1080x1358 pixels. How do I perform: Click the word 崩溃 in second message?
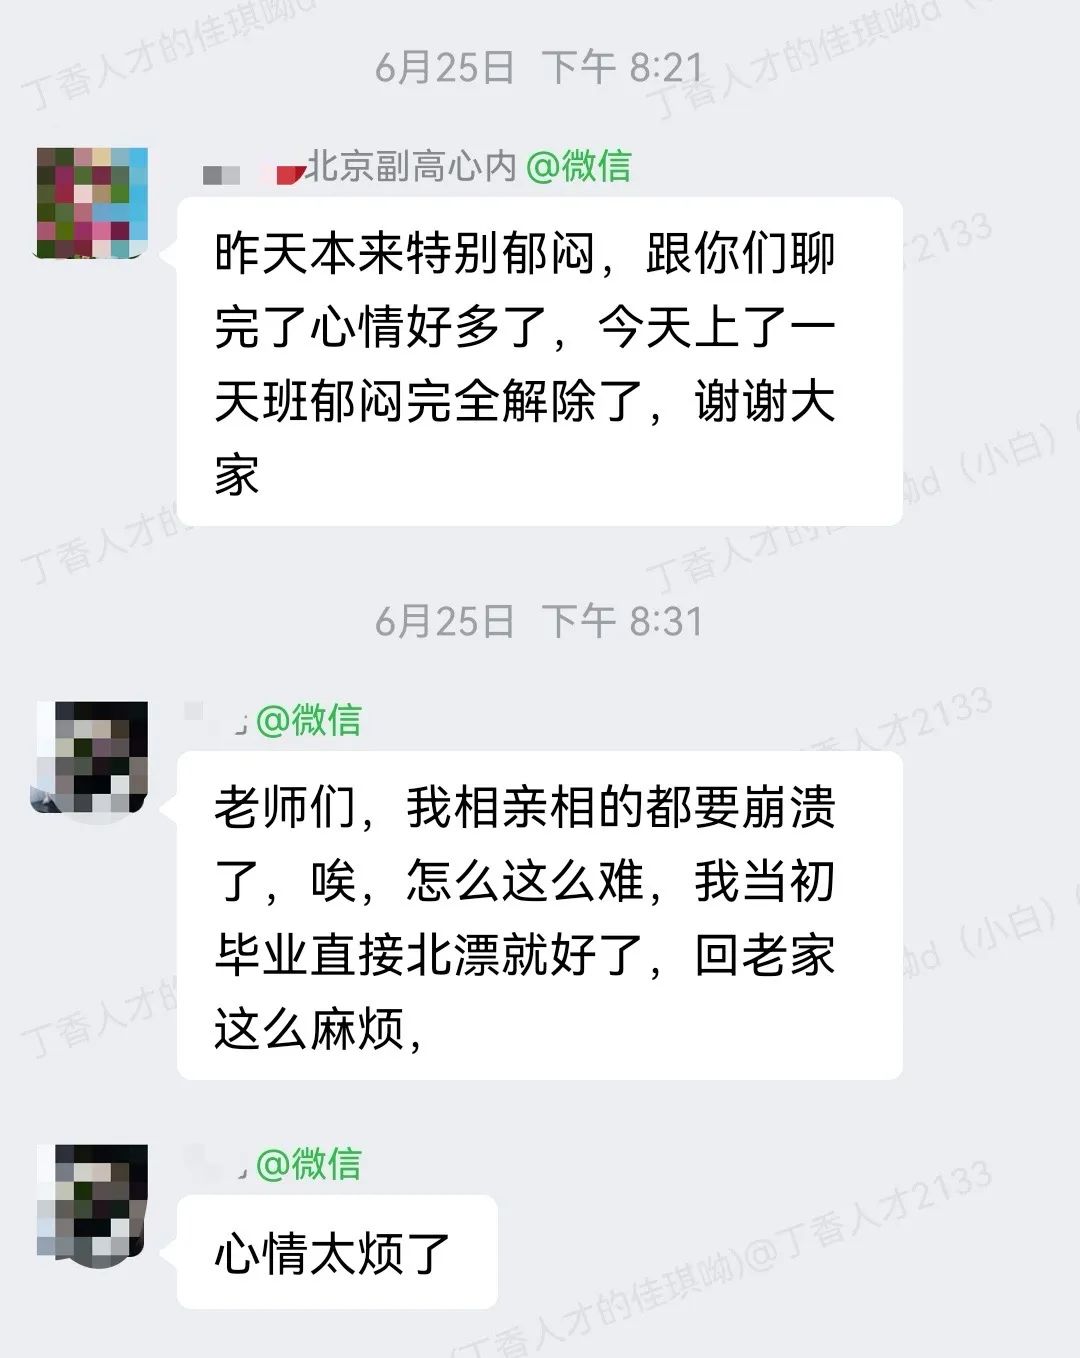tap(789, 808)
